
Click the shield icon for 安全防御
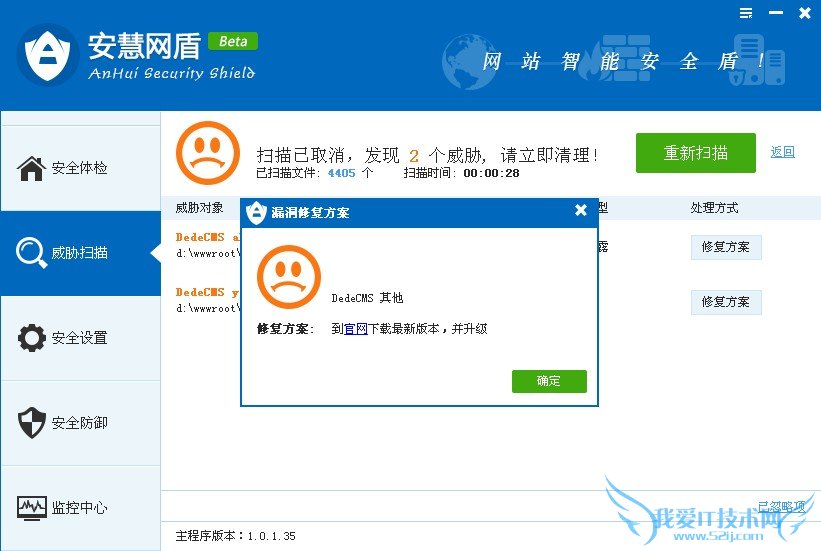point(31,423)
